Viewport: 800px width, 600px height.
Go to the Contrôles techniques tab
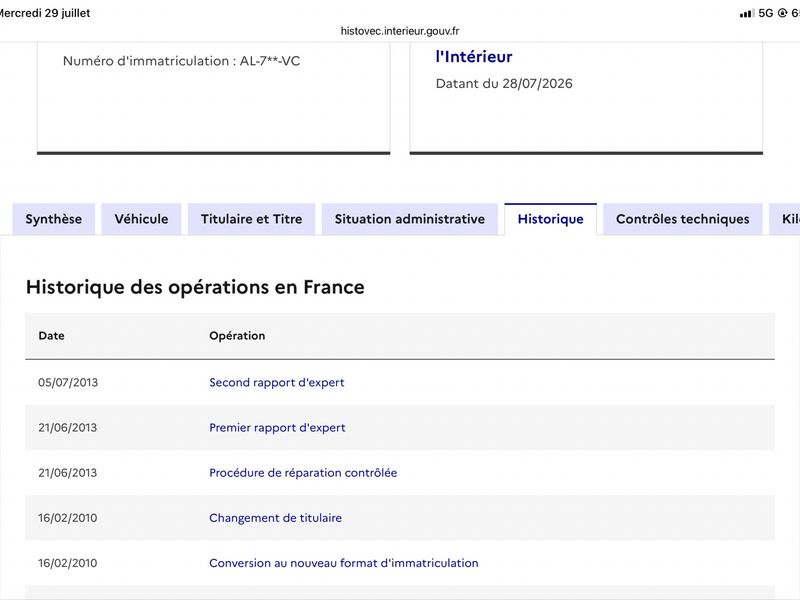pos(683,219)
